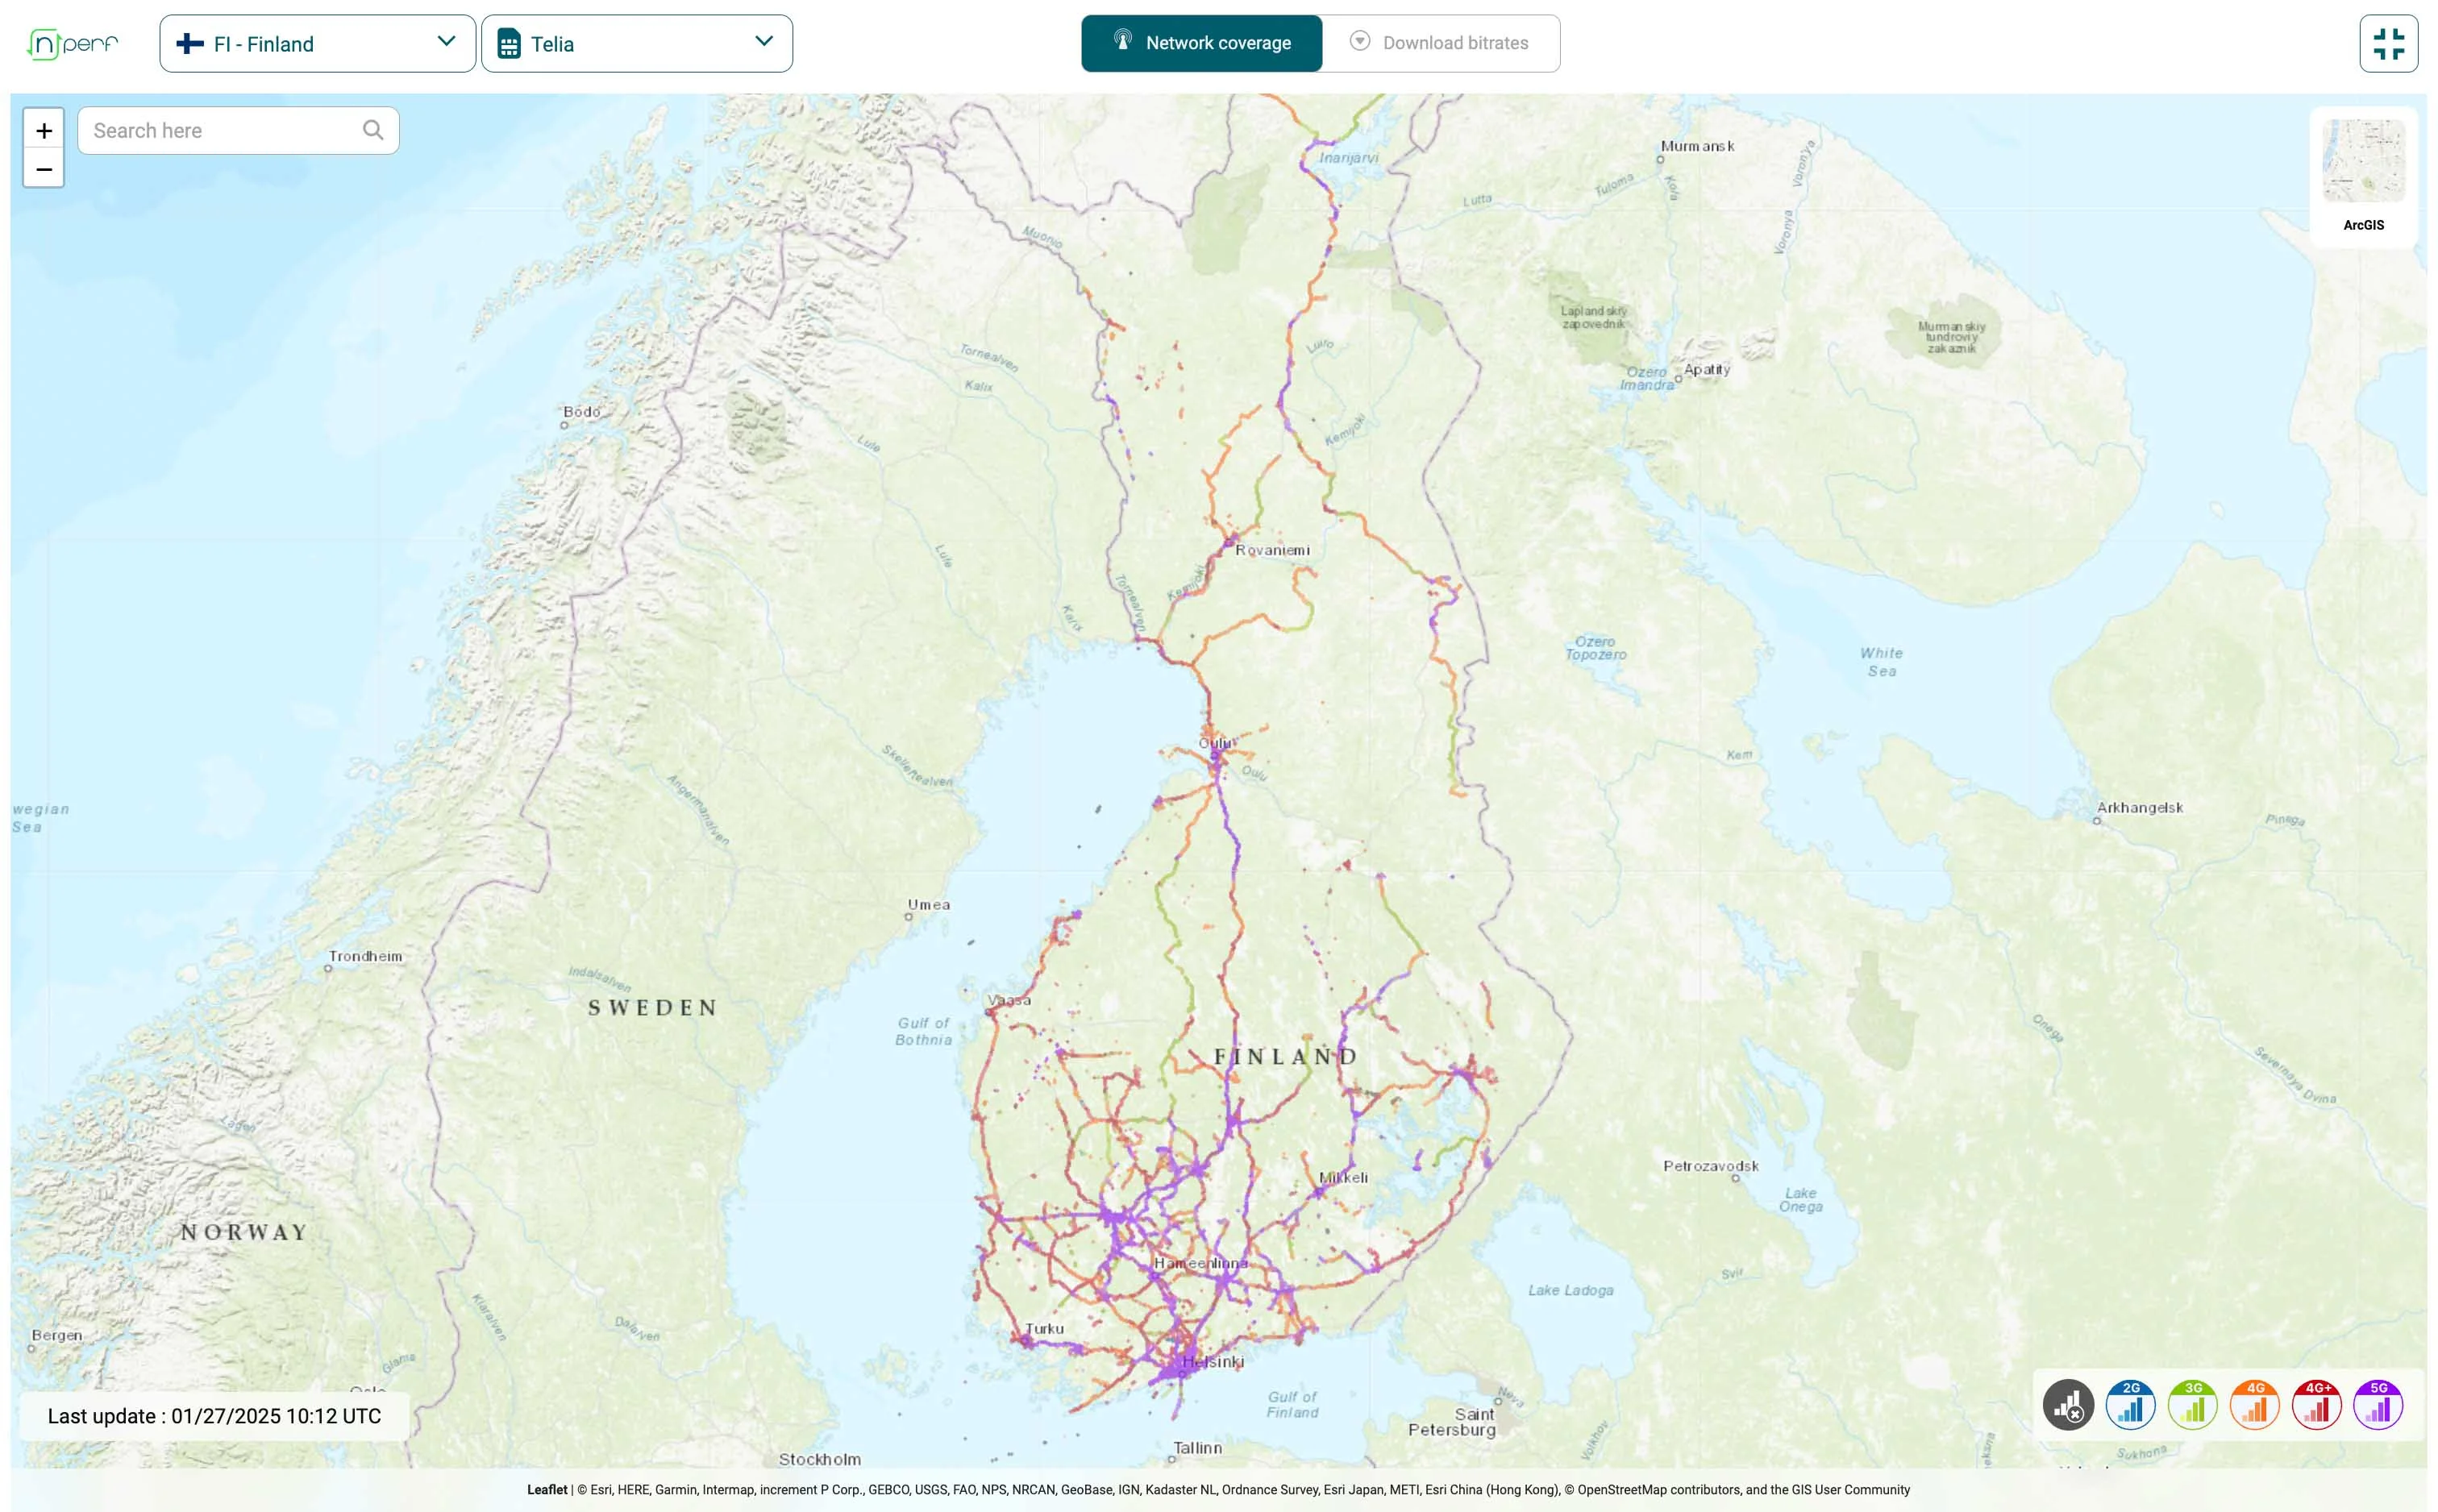Click the Lake Ladoga label
Image resolution: width=2438 pixels, height=1512 pixels.
click(1570, 1290)
